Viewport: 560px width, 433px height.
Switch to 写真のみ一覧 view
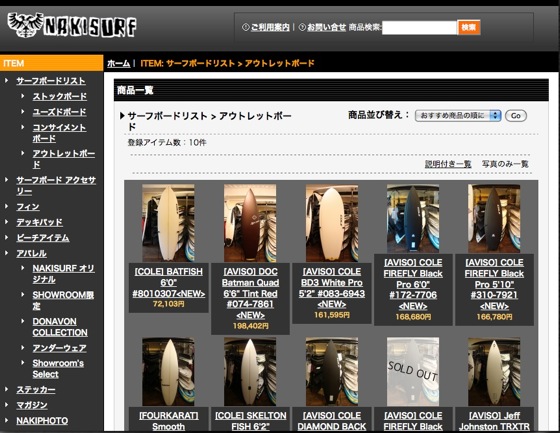pyautogui.click(x=505, y=164)
